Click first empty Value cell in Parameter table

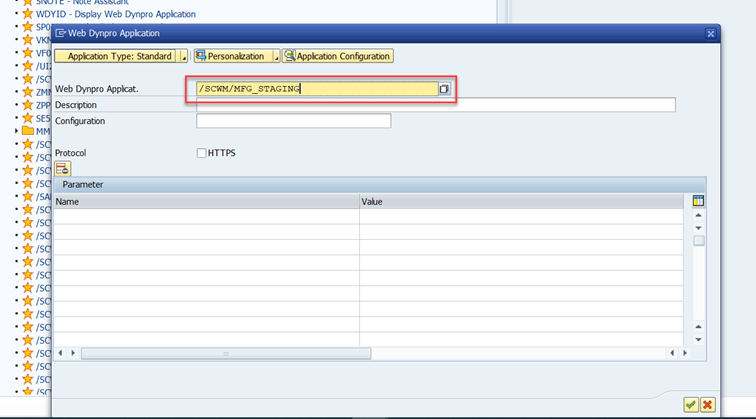[521, 216]
